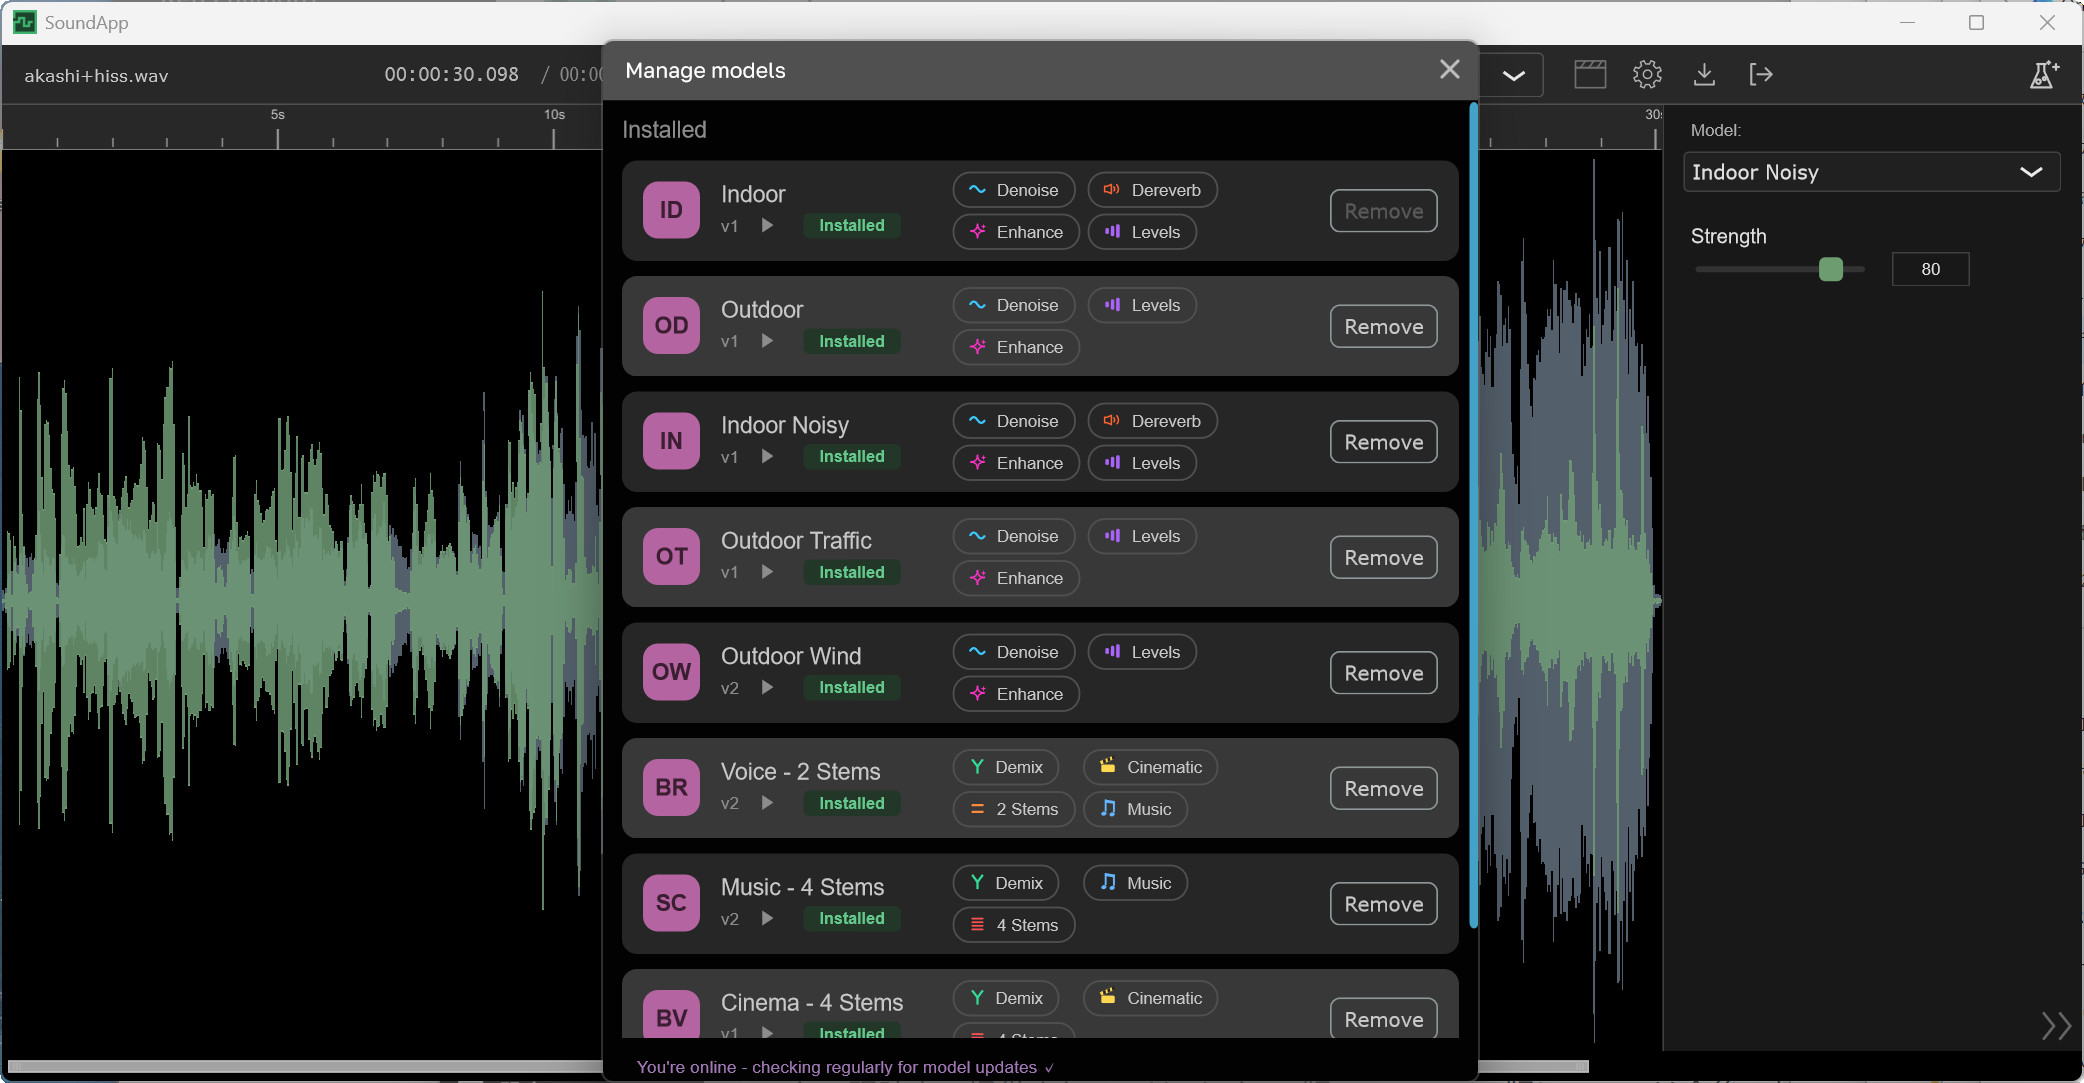
Task: Click the Outdoor model OD badge icon
Action: (671, 325)
